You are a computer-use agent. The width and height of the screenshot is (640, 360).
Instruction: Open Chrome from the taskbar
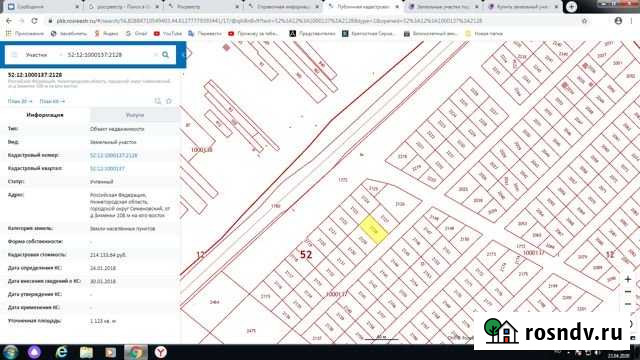point(136,352)
